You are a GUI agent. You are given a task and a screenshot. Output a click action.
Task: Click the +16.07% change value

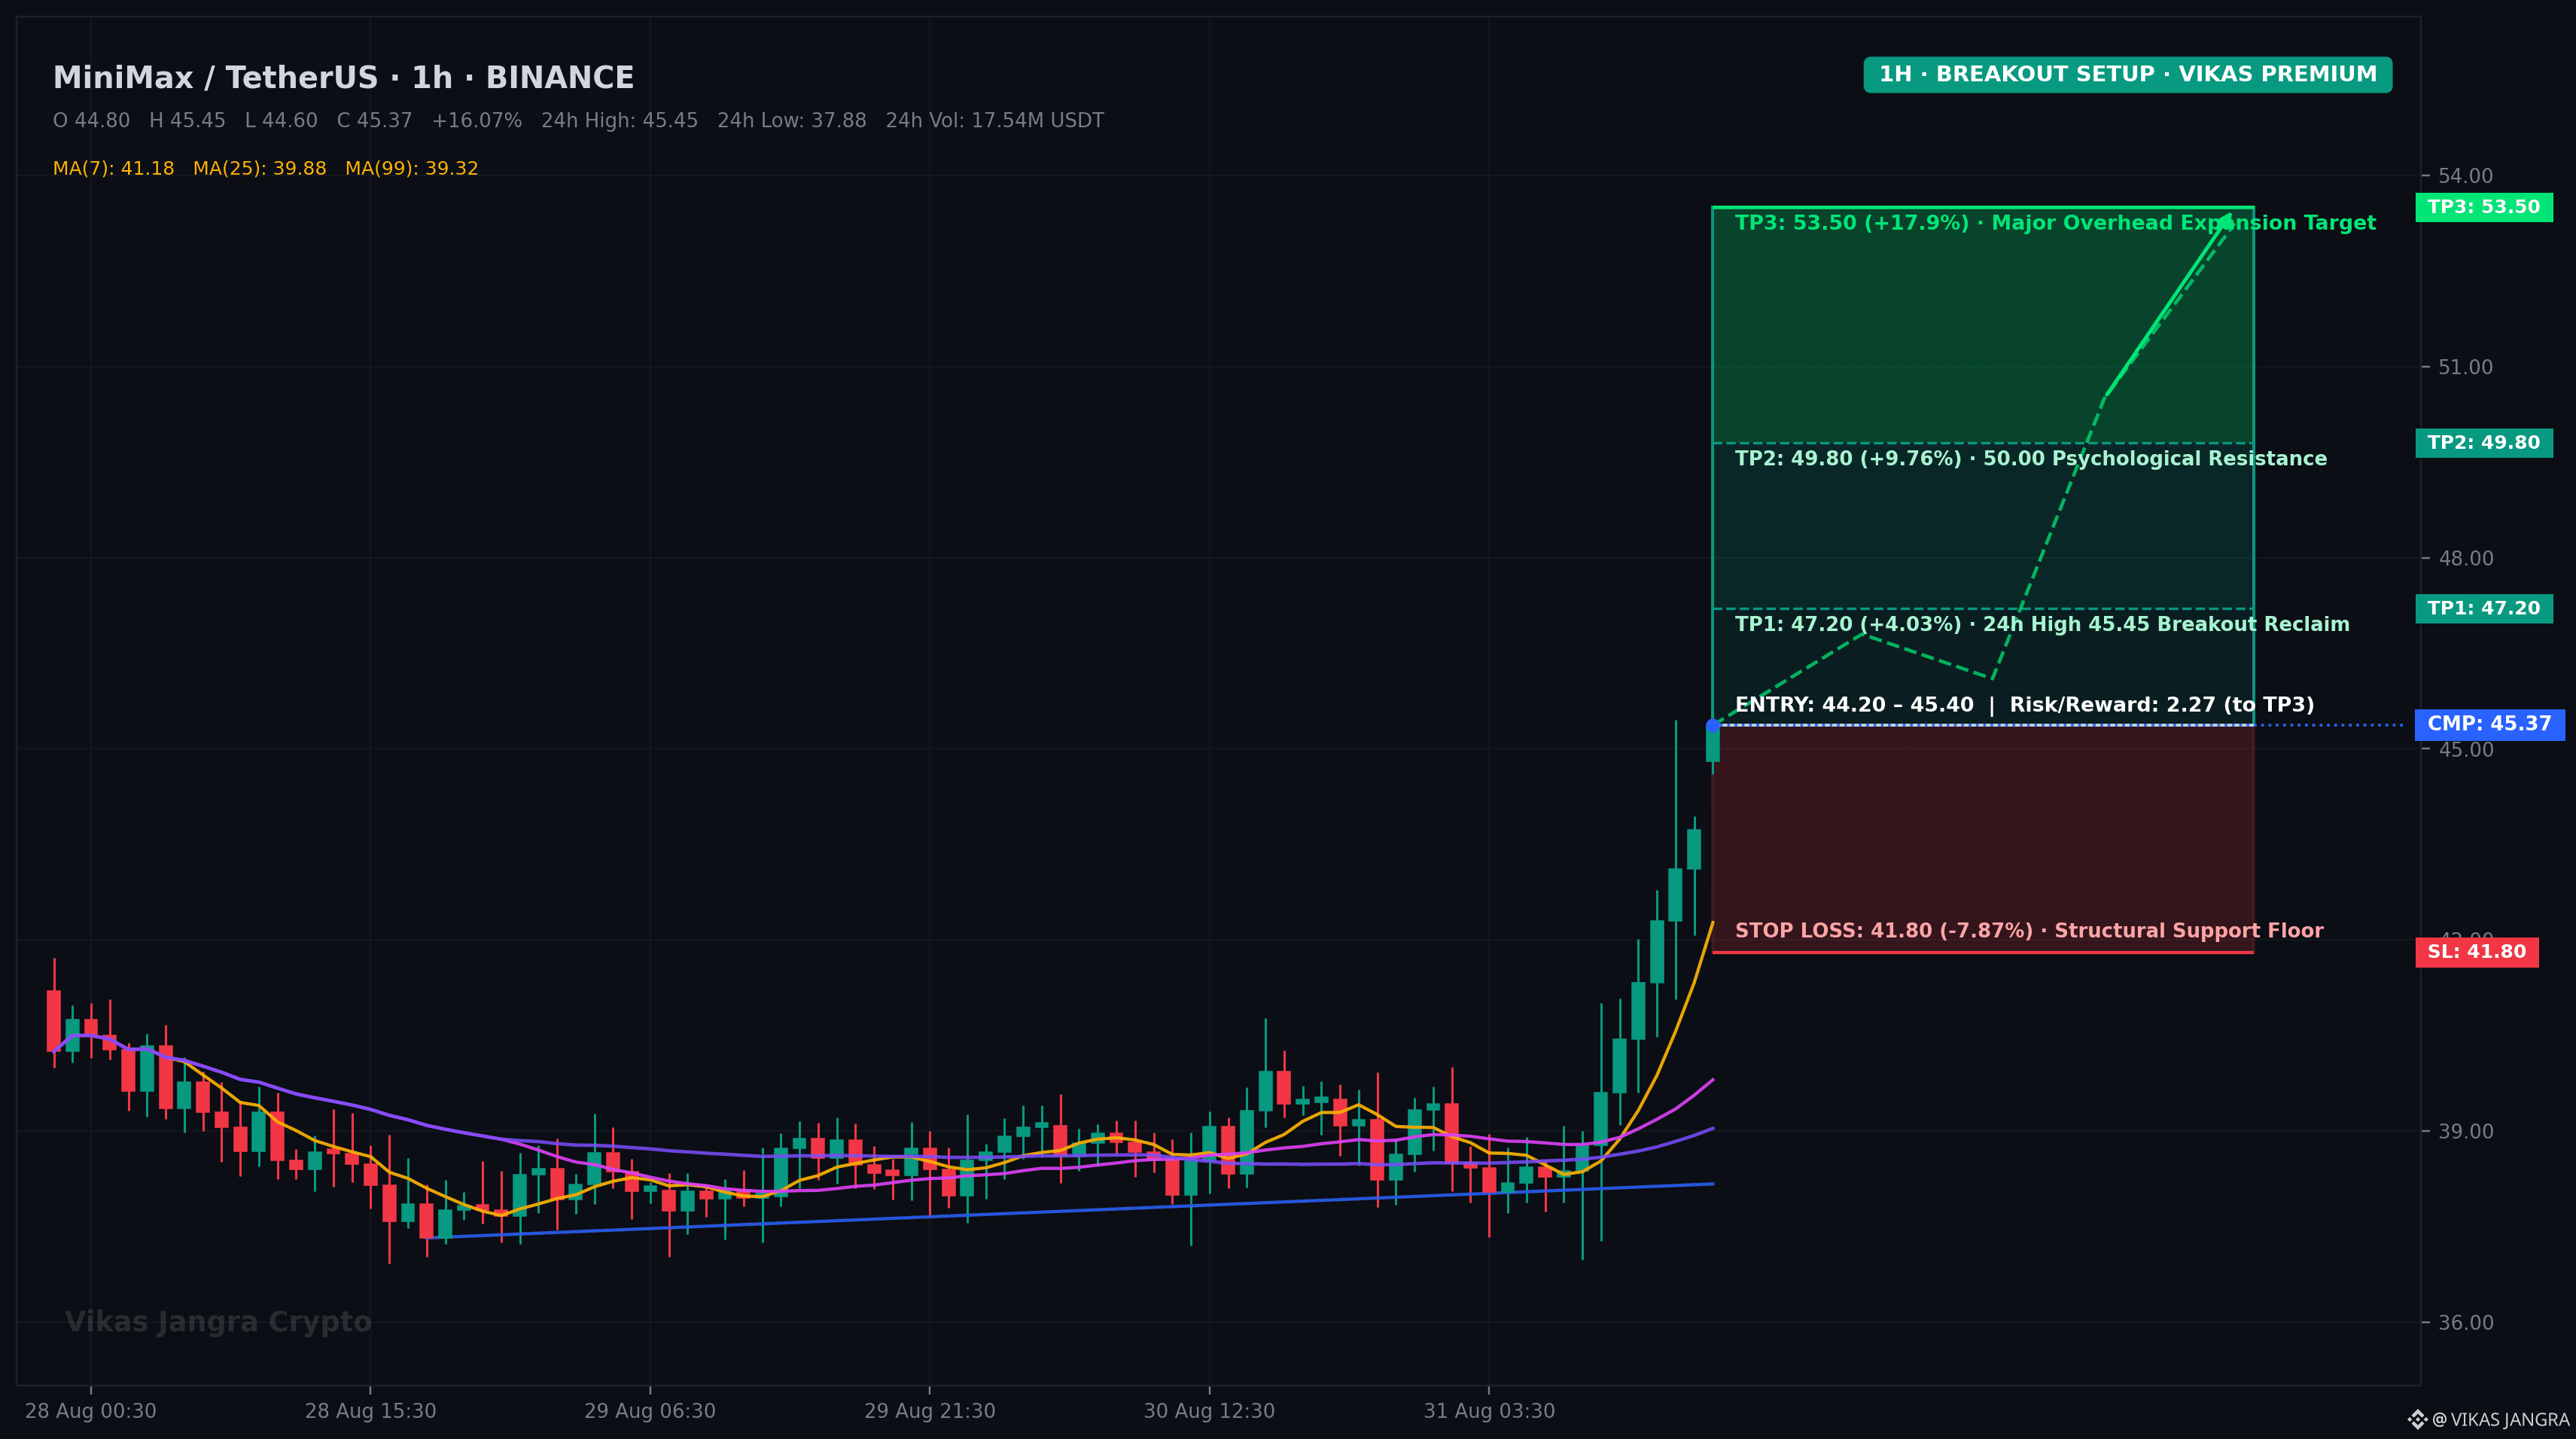(476, 121)
